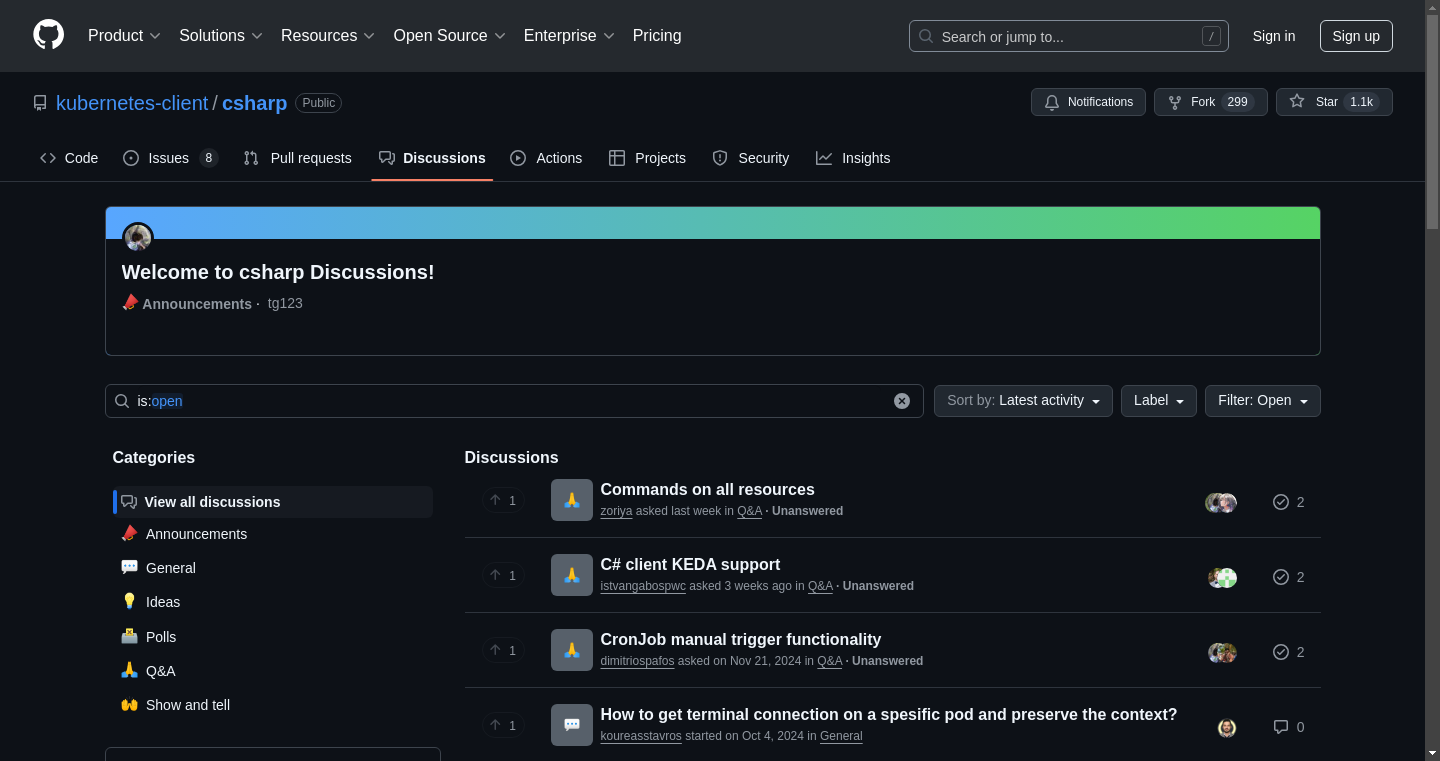Viewport: 1440px width, 761px height.
Task: Open participant avatars on CronJob manual trigger row
Action: point(1222,652)
